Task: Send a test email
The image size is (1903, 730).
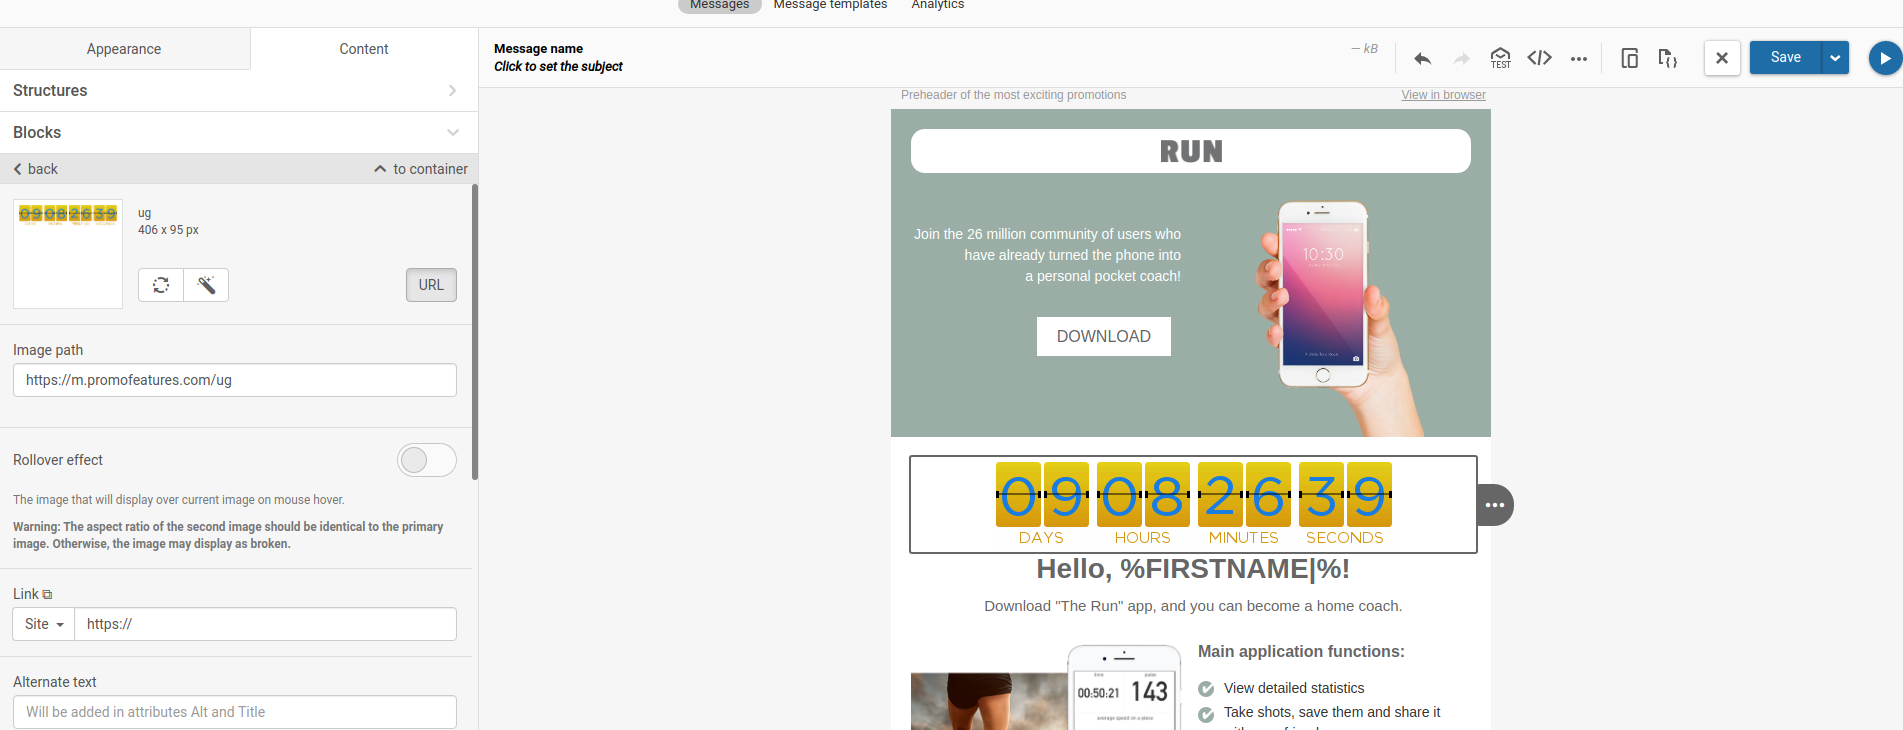Action: (1500, 58)
